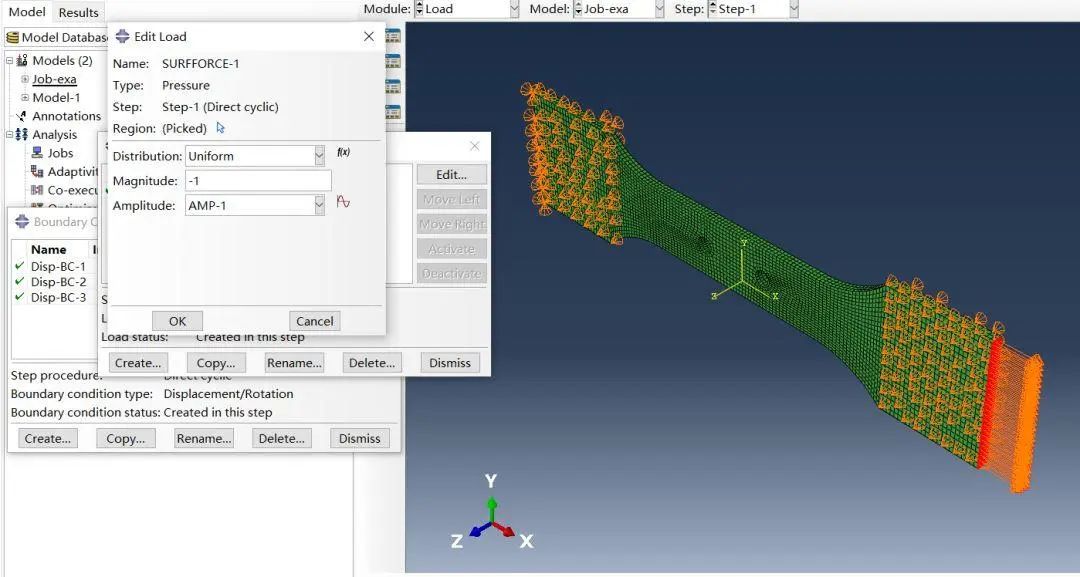Open the Distribution dropdown set to Uniform

click(255, 156)
